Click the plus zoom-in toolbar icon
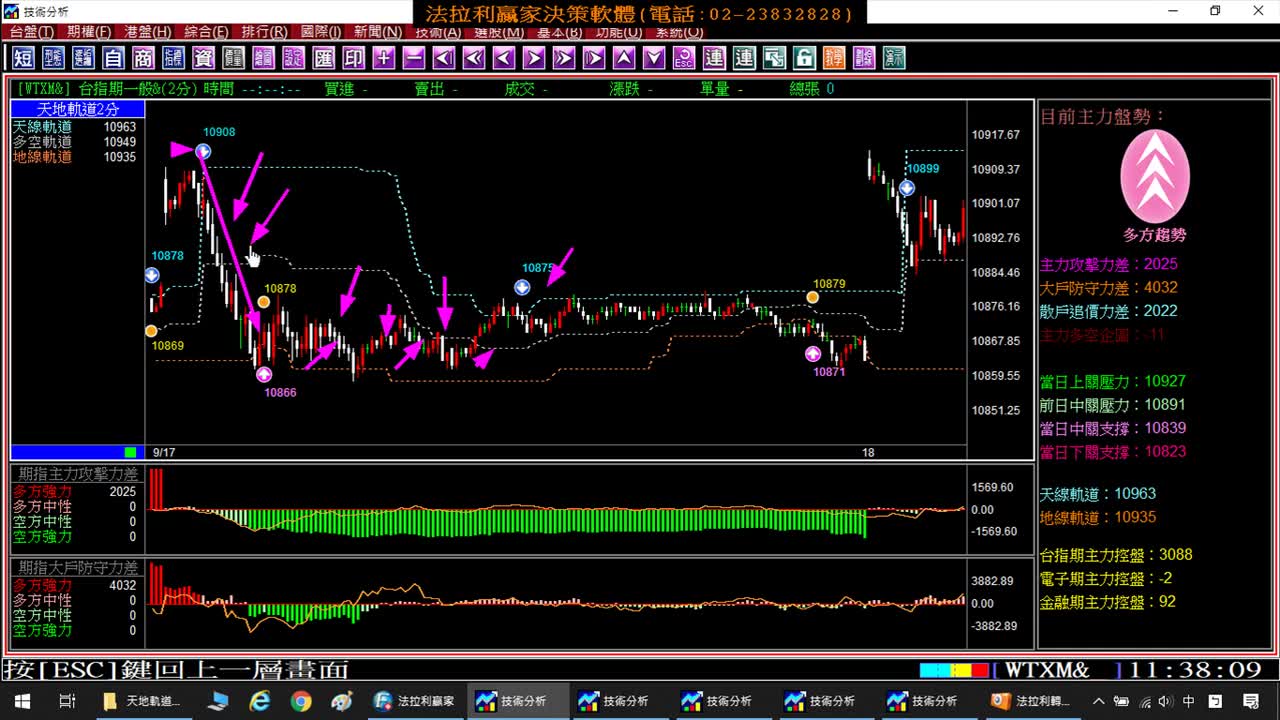The image size is (1280, 720). 384,58
